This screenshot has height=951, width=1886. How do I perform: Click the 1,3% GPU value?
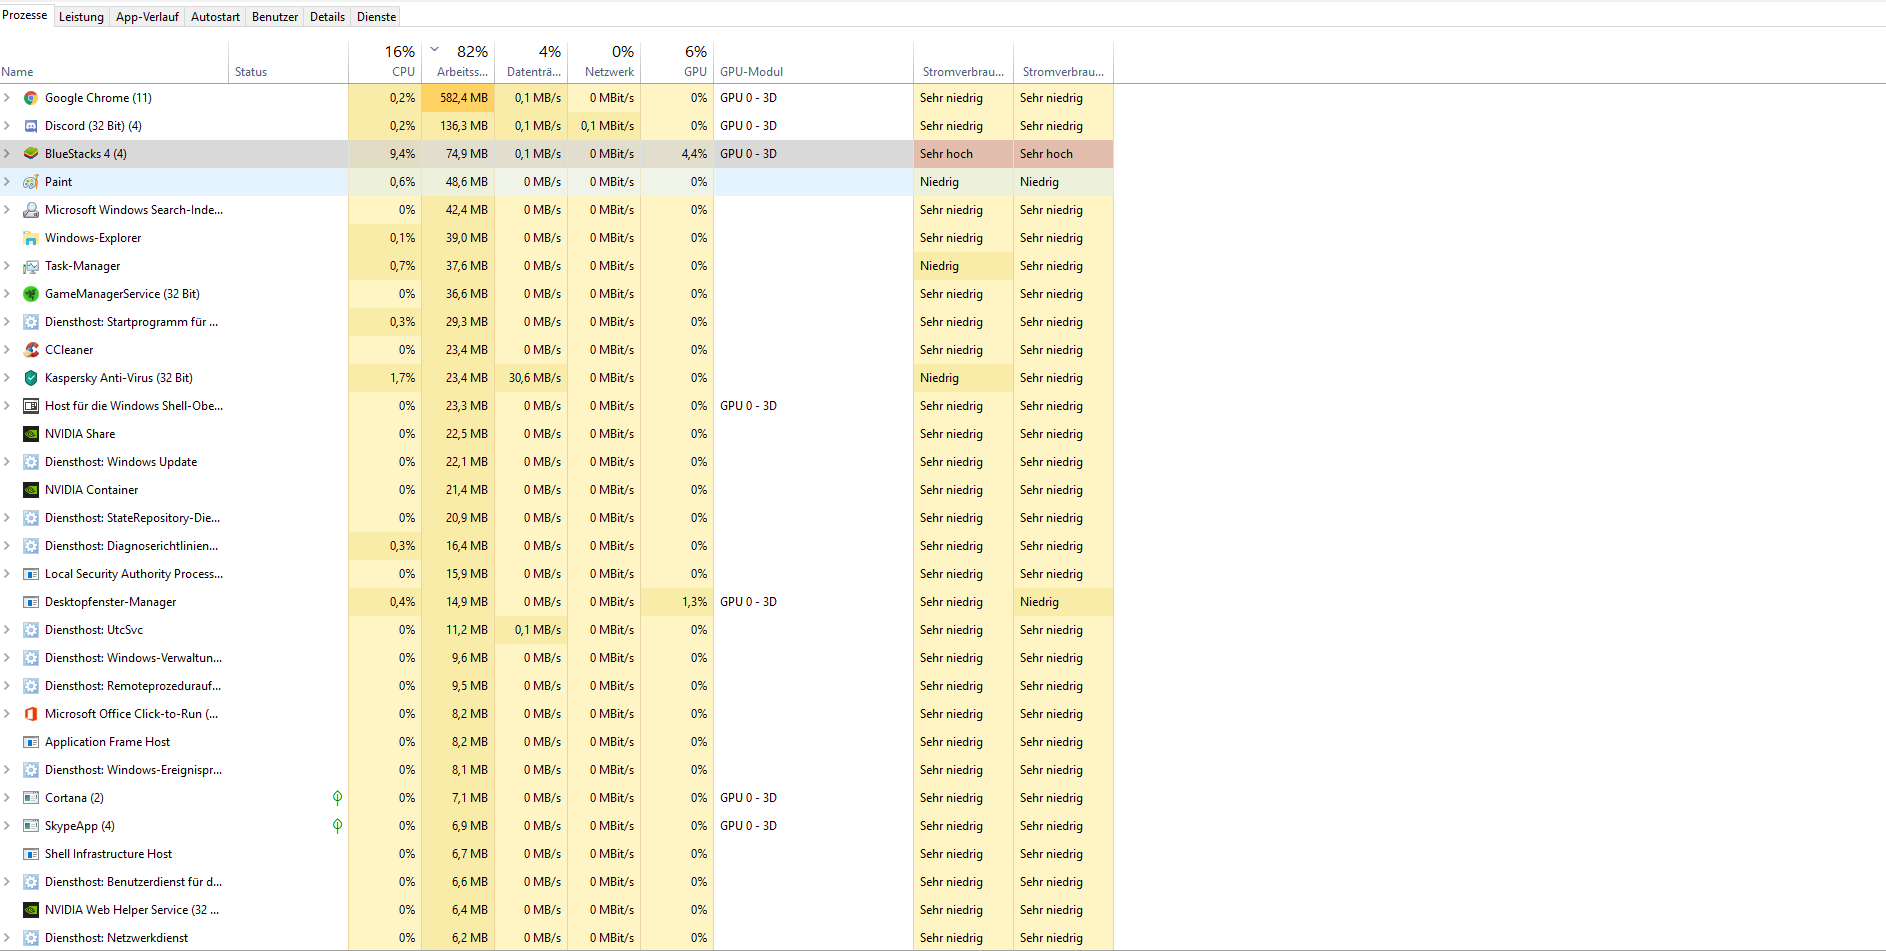coord(694,602)
